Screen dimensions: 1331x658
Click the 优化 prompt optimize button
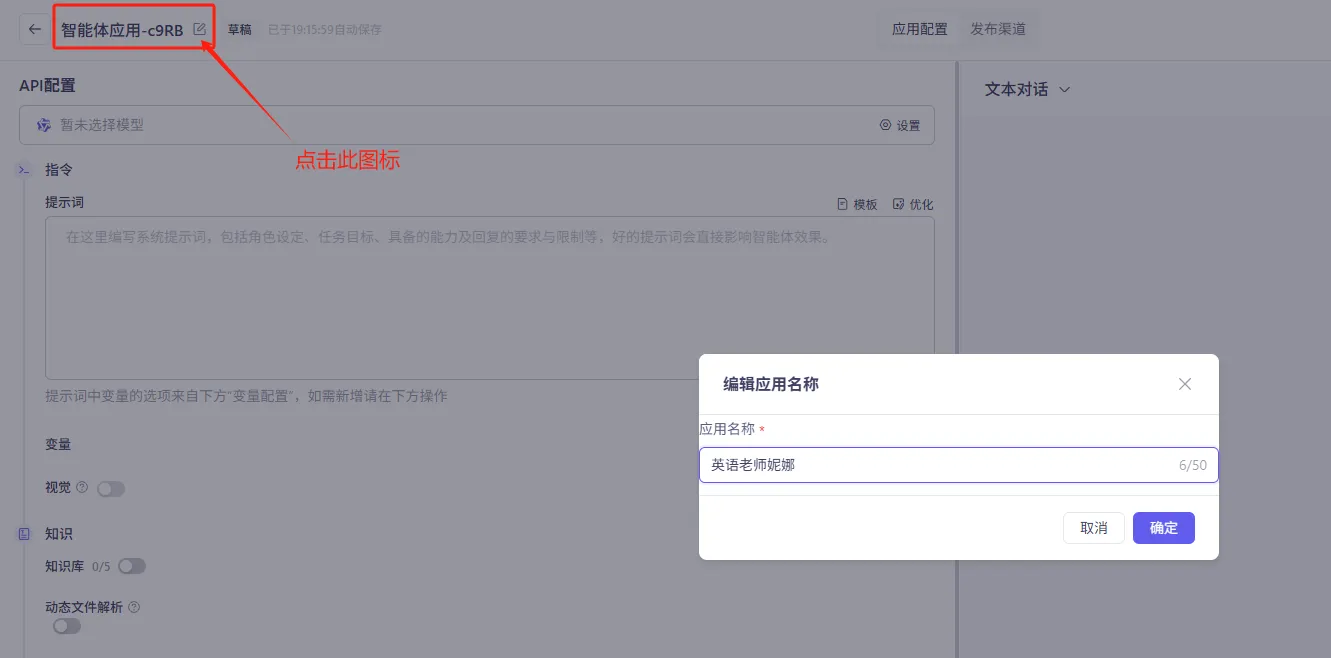(913, 204)
